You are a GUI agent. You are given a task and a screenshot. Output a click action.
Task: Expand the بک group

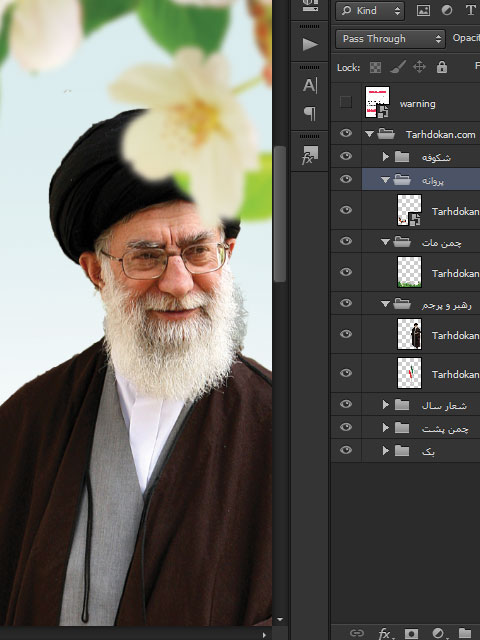click(x=385, y=451)
